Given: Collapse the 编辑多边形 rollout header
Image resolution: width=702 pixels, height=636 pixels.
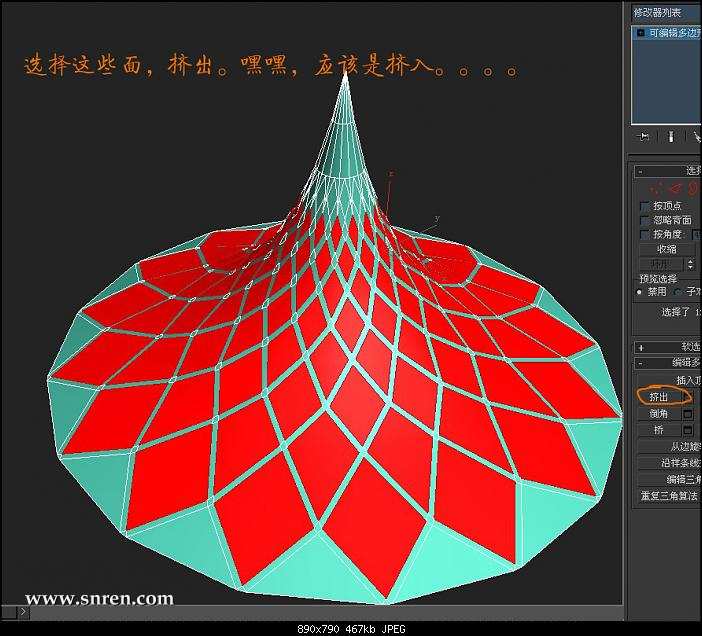Looking at the screenshot, I should (667, 363).
